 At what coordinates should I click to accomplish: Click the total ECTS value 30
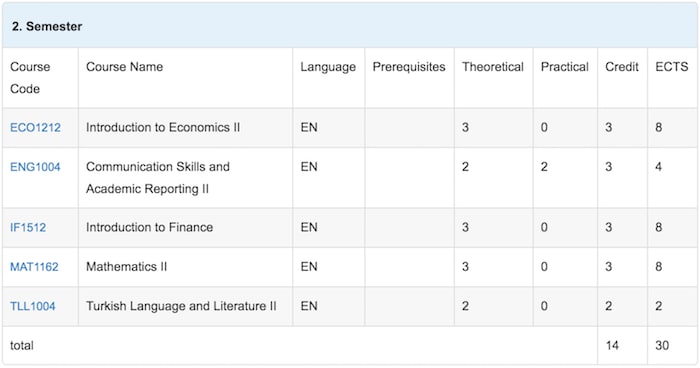click(662, 345)
